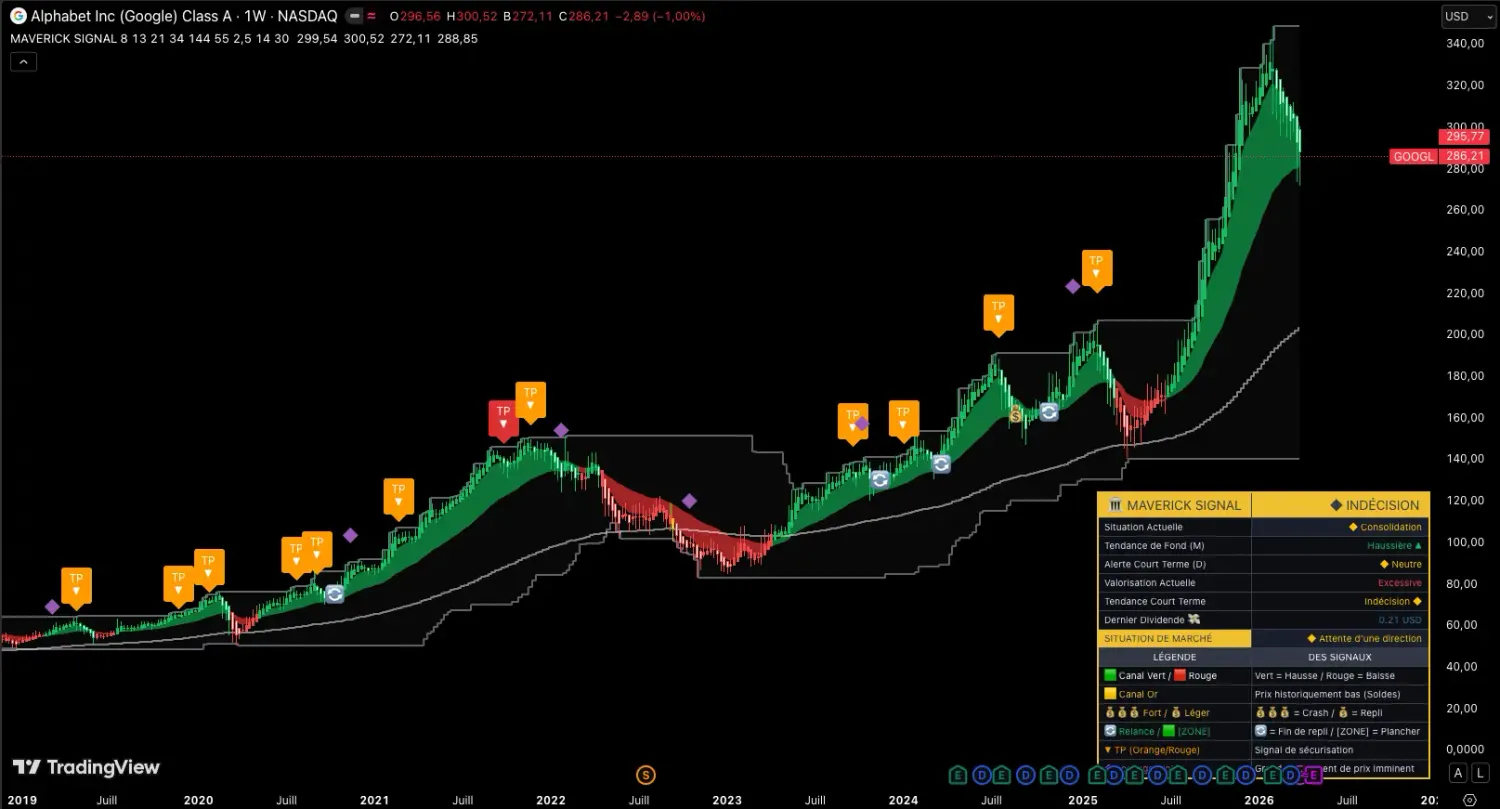Click the red TP signal marker

pyautogui.click(x=503, y=419)
